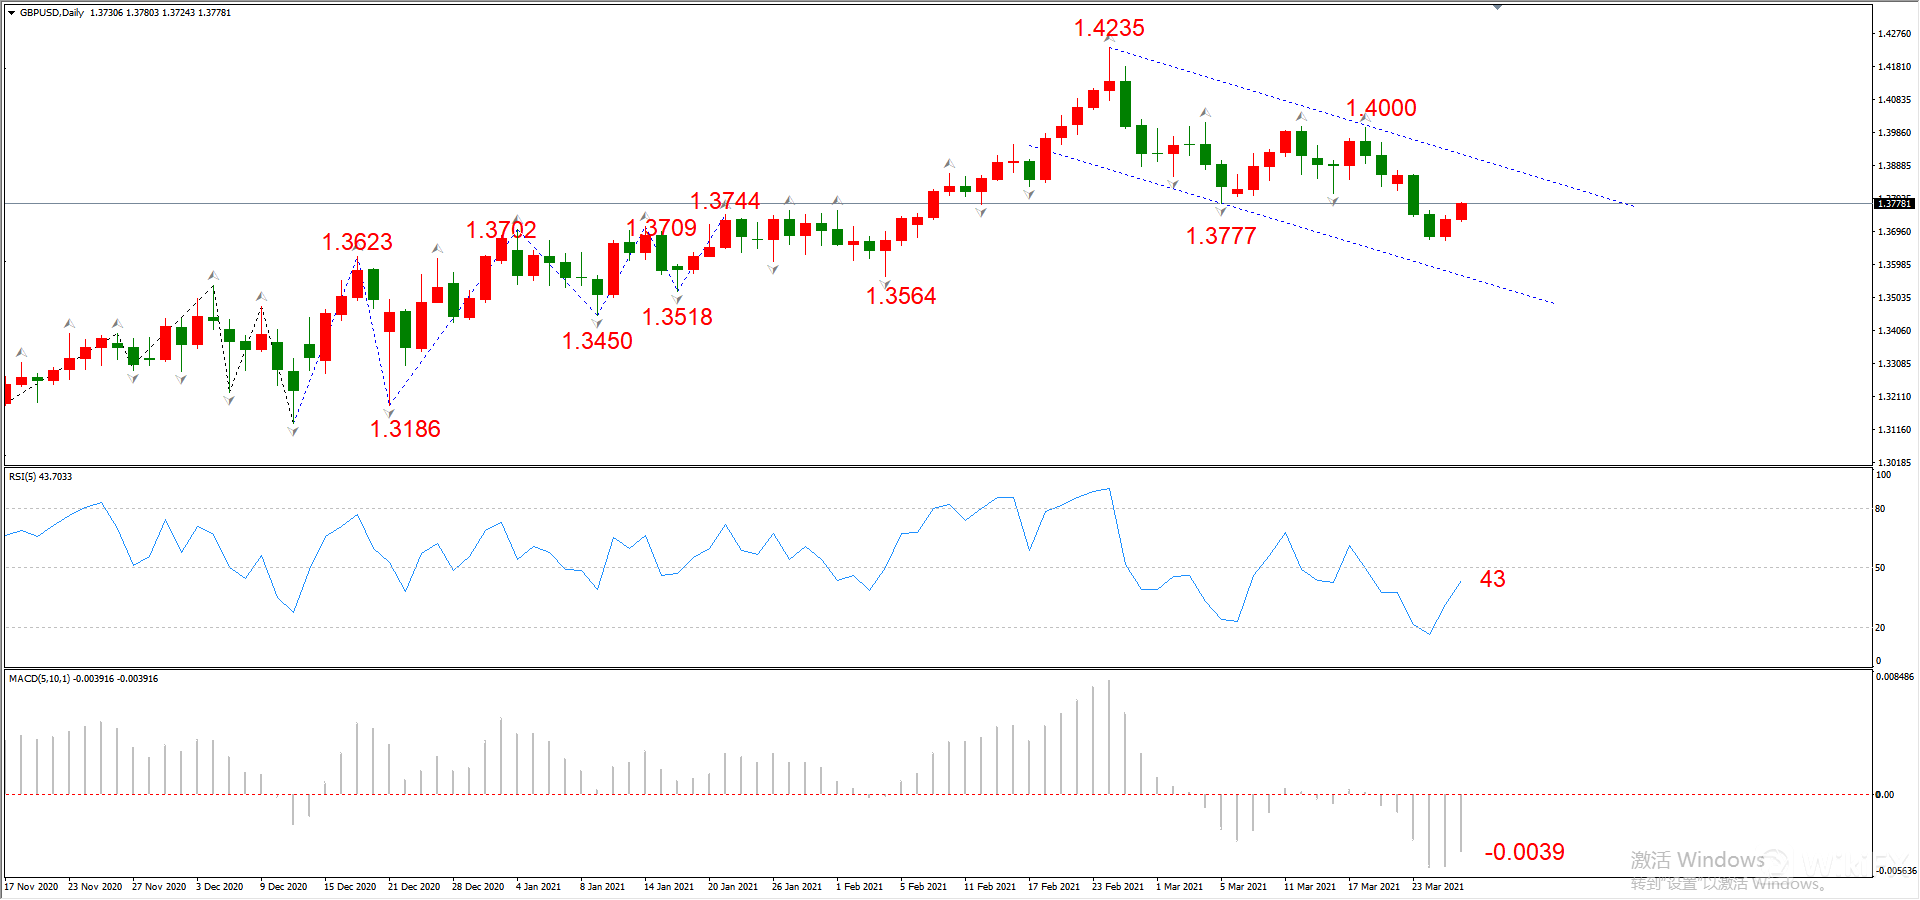Click the RSI scale value 50
Image resolution: width=1920 pixels, height=900 pixels.
pyautogui.click(x=1880, y=568)
